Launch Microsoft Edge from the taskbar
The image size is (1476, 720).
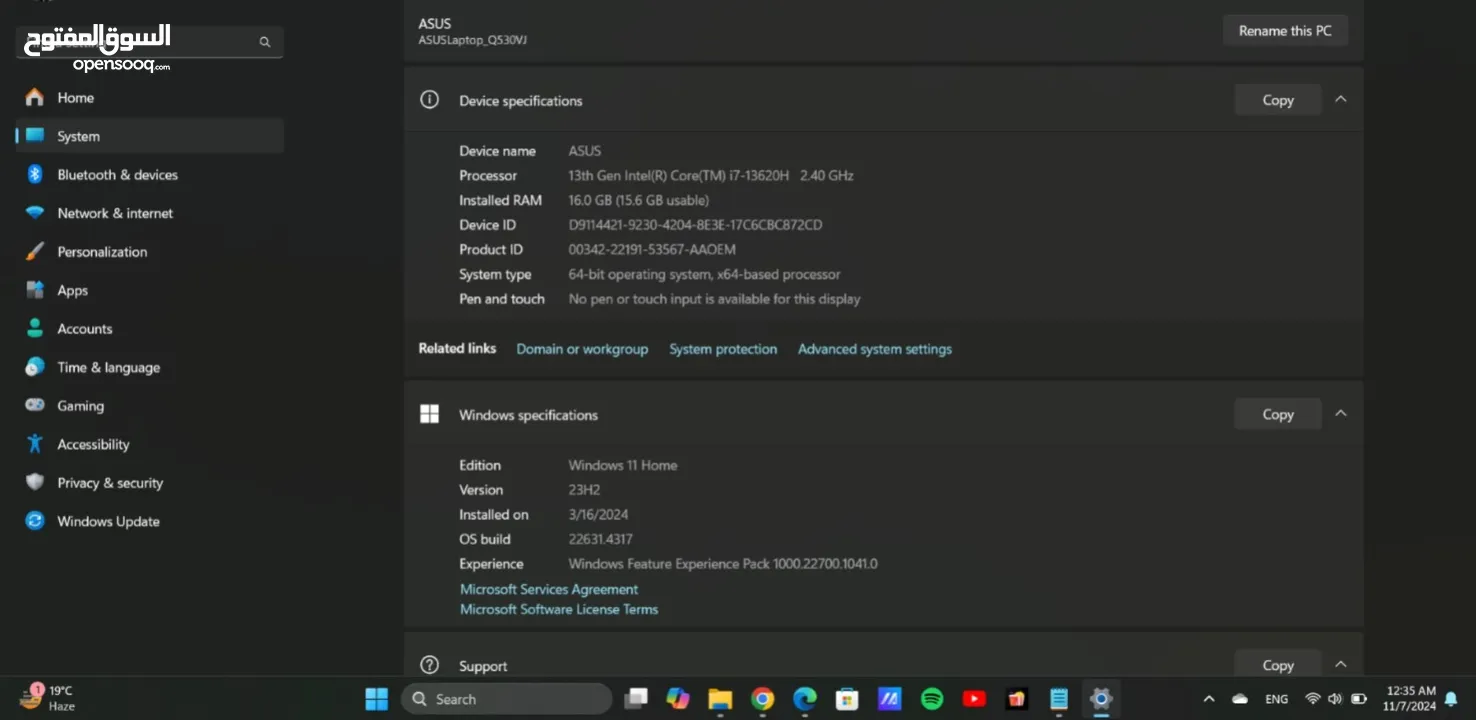[805, 699]
